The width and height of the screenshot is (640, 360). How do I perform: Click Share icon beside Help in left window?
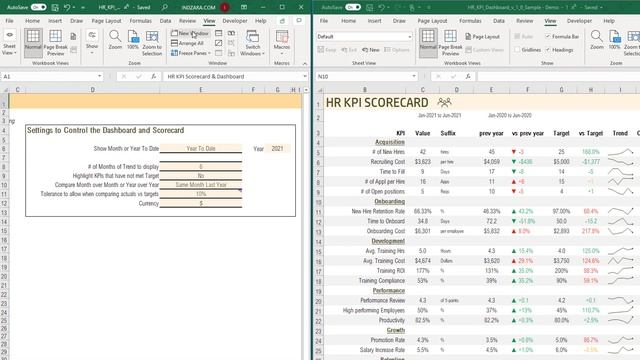(282, 21)
